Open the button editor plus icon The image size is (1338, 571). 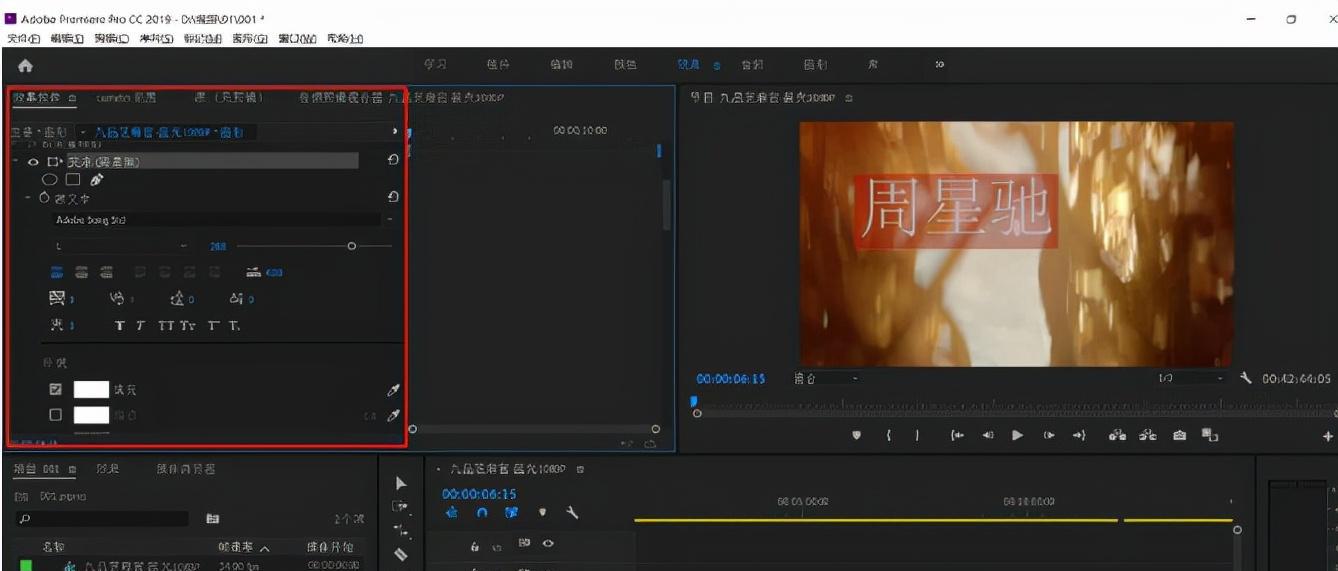point(1328,436)
